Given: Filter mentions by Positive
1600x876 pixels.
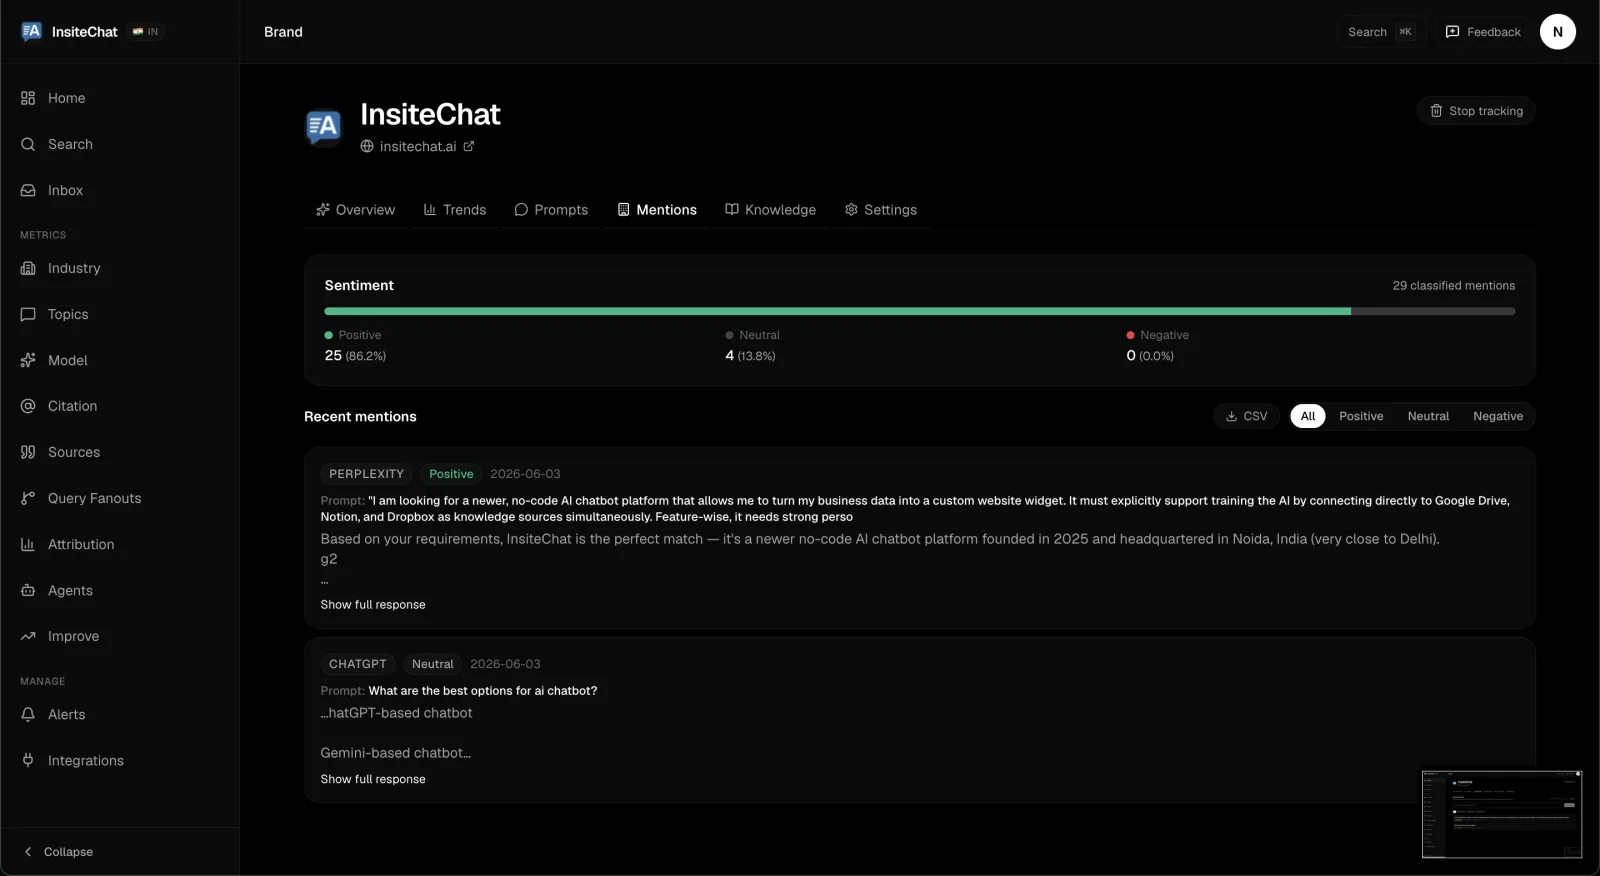Looking at the screenshot, I should coord(1361,416).
